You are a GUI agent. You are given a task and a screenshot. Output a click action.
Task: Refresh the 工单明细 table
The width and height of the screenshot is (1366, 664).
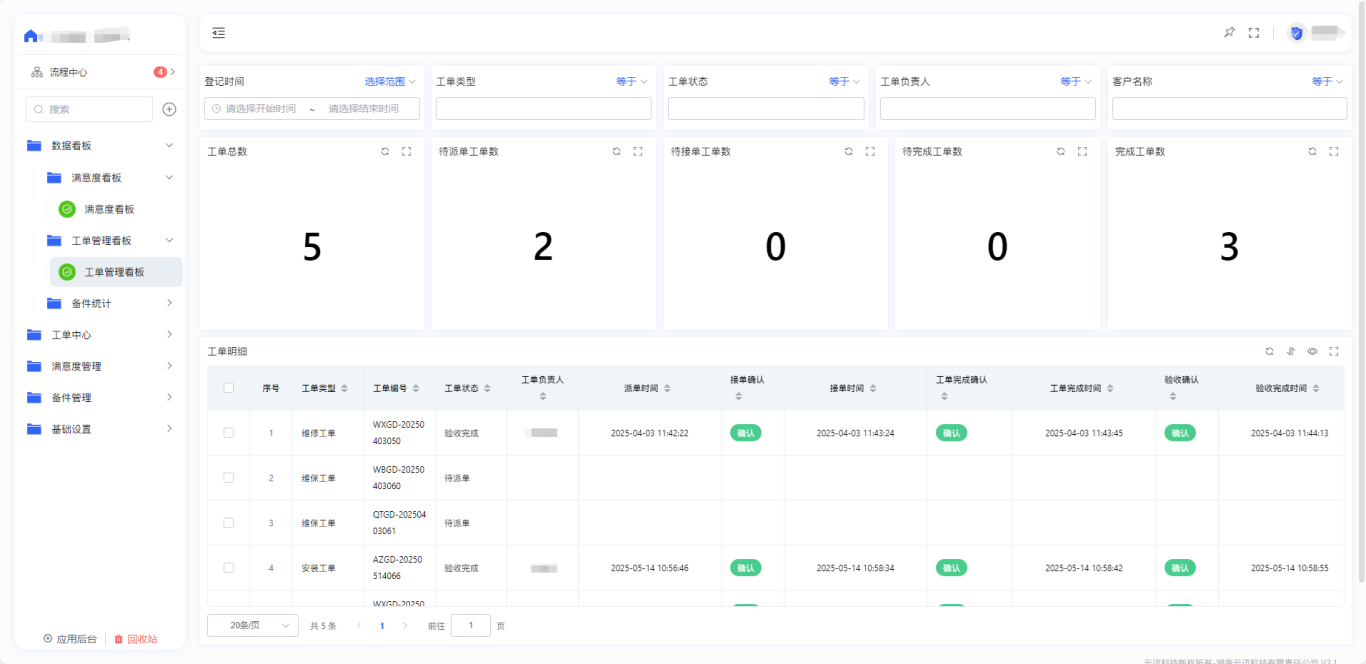[x=1269, y=351]
